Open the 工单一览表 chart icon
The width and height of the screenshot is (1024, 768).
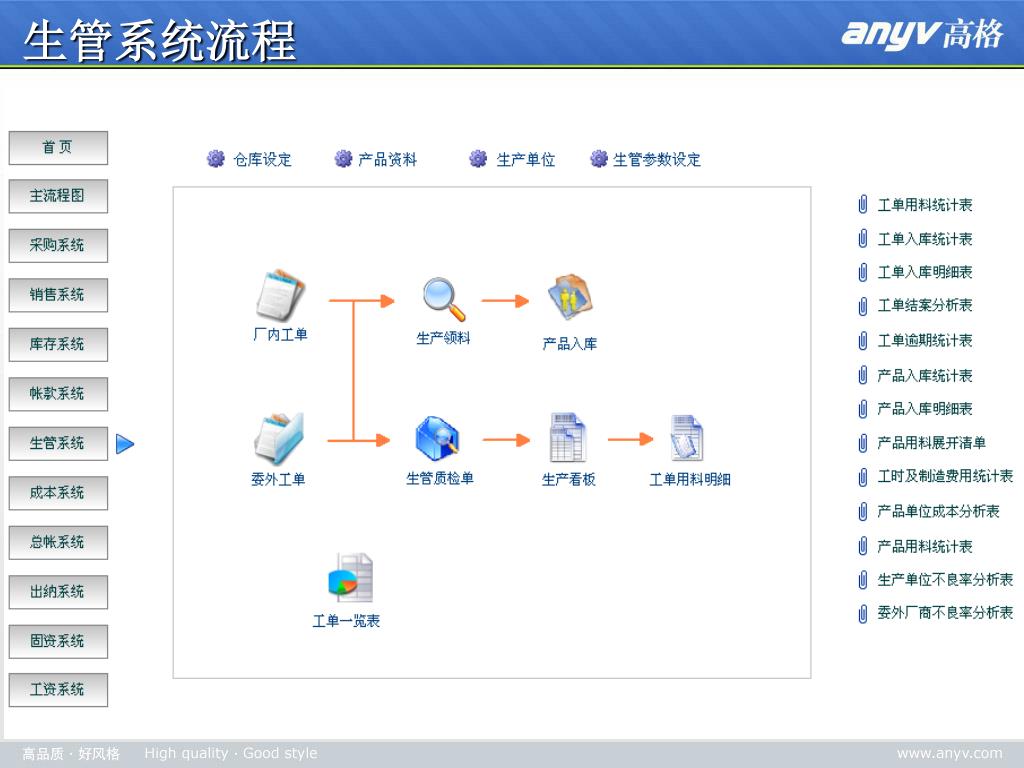(350, 578)
